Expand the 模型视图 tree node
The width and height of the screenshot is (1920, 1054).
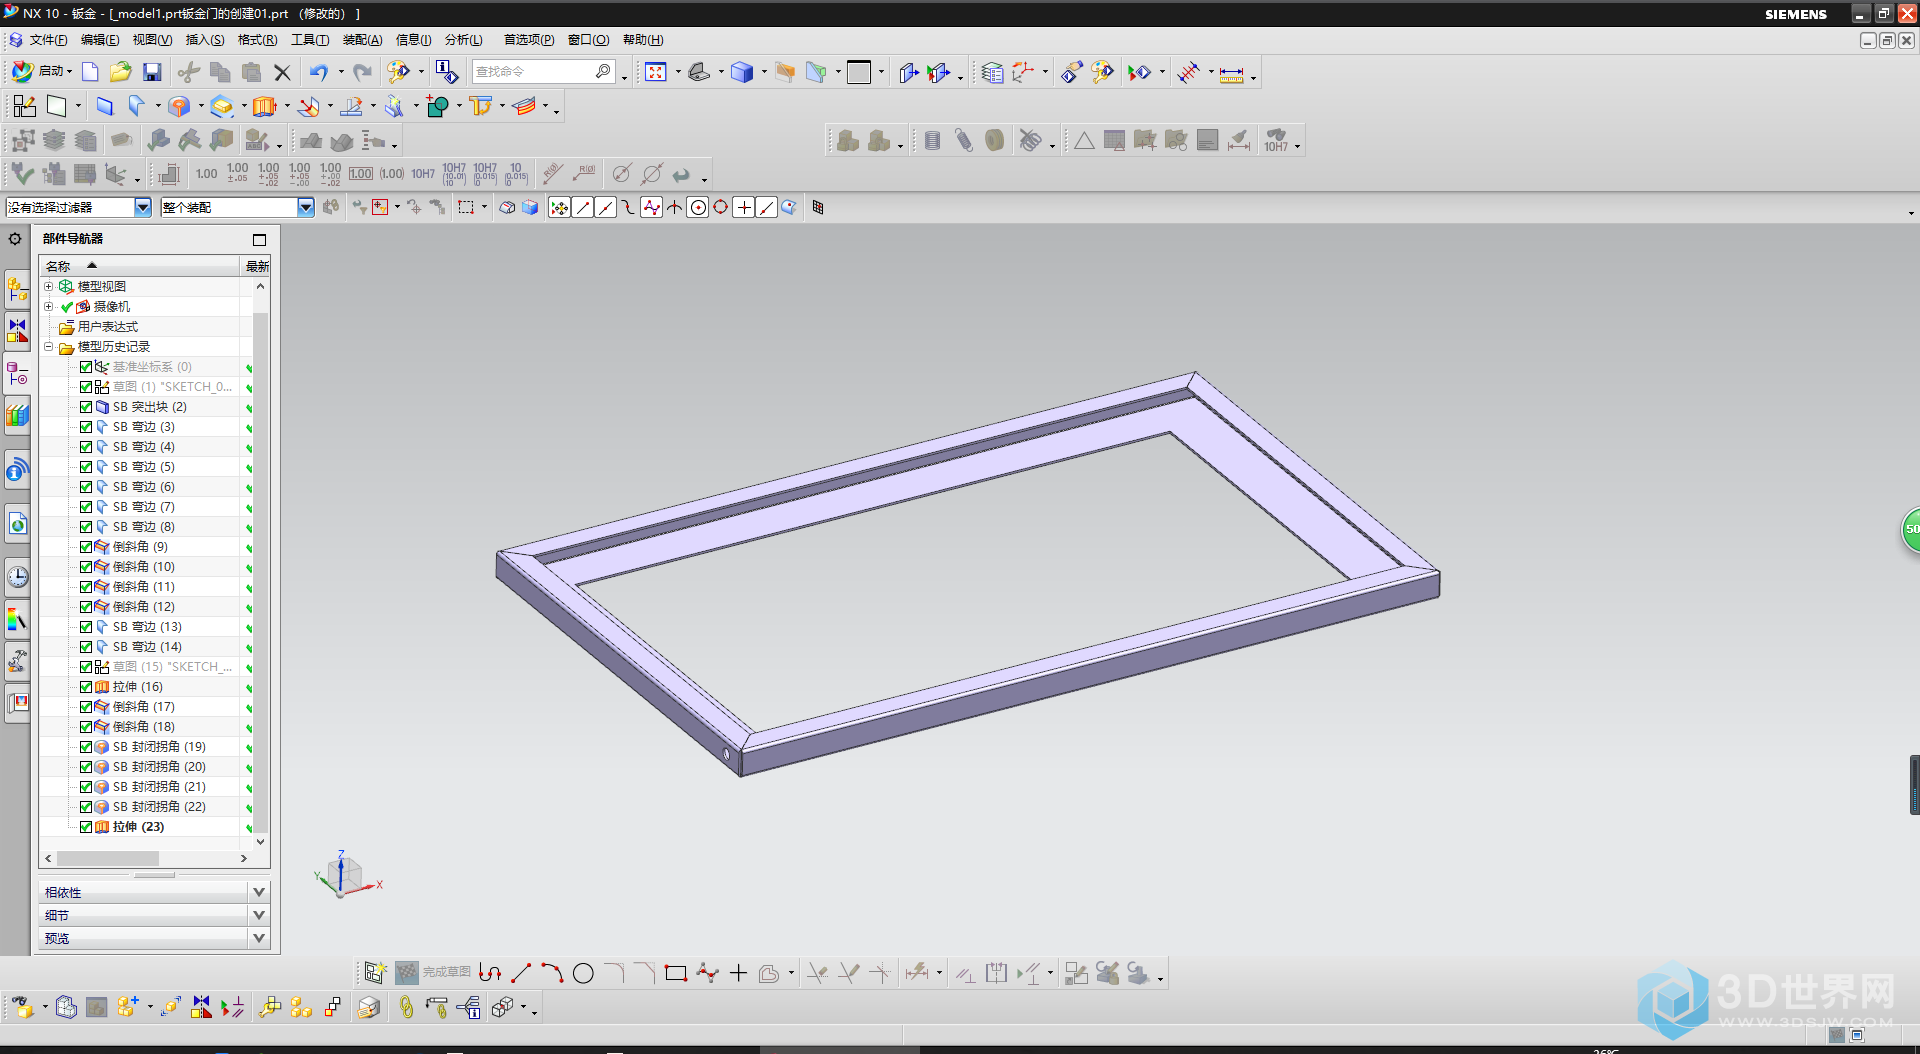click(x=48, y=286)
